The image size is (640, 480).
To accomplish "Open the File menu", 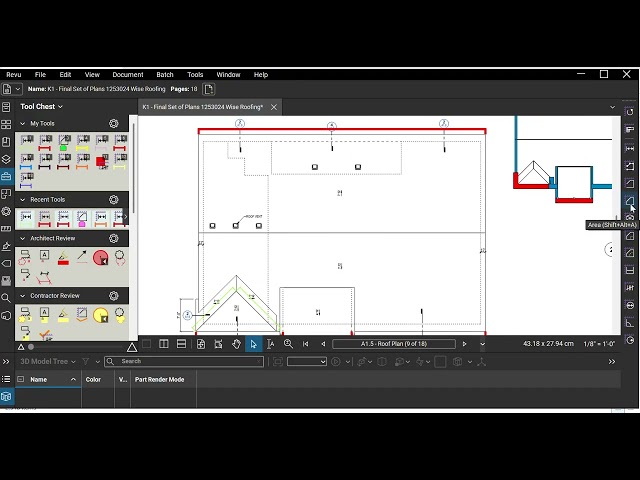I will pos(40,75).
